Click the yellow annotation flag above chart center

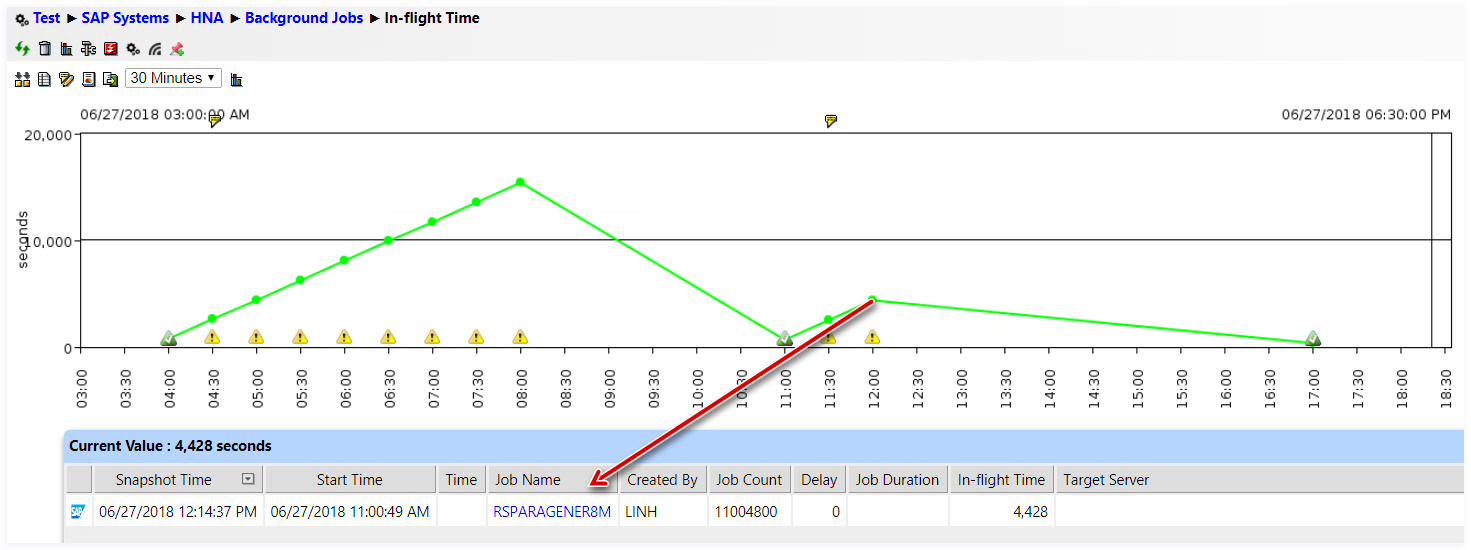[x=831, y=121]
